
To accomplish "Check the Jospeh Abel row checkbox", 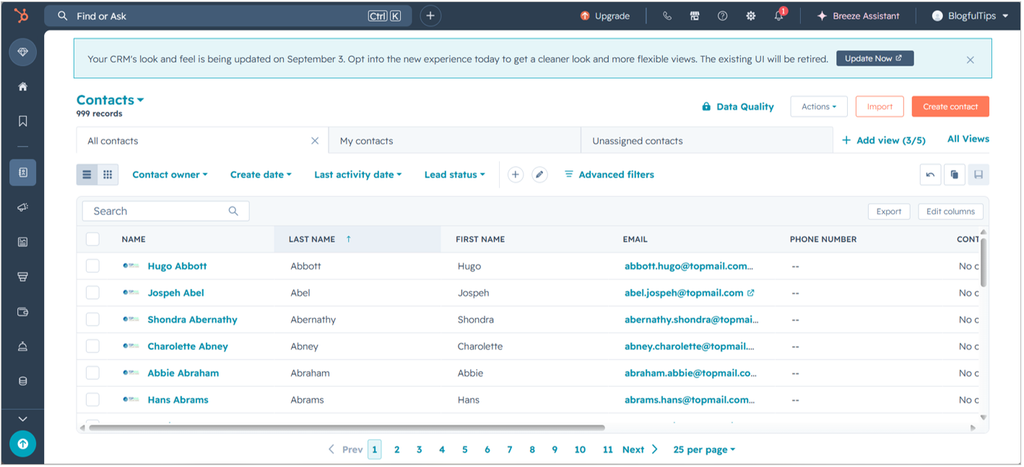I will click(93, 293).
